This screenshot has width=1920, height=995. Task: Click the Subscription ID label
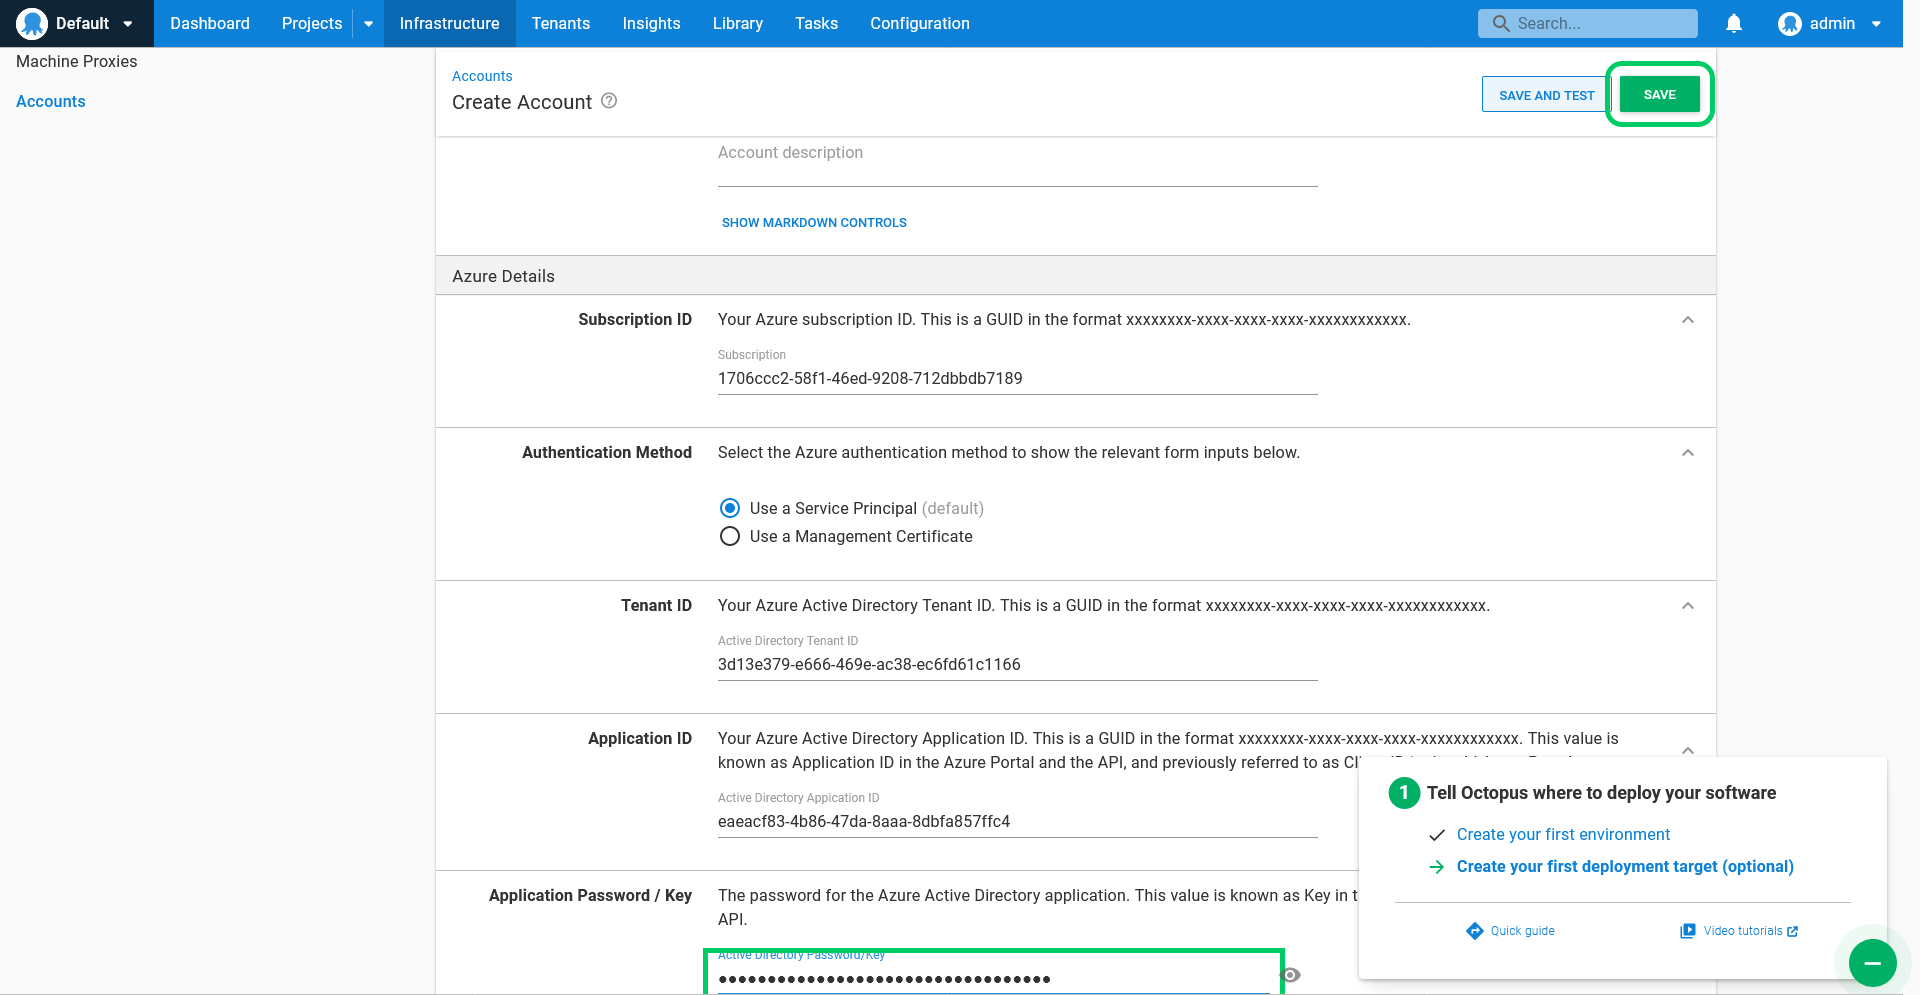tap(635, 319)
